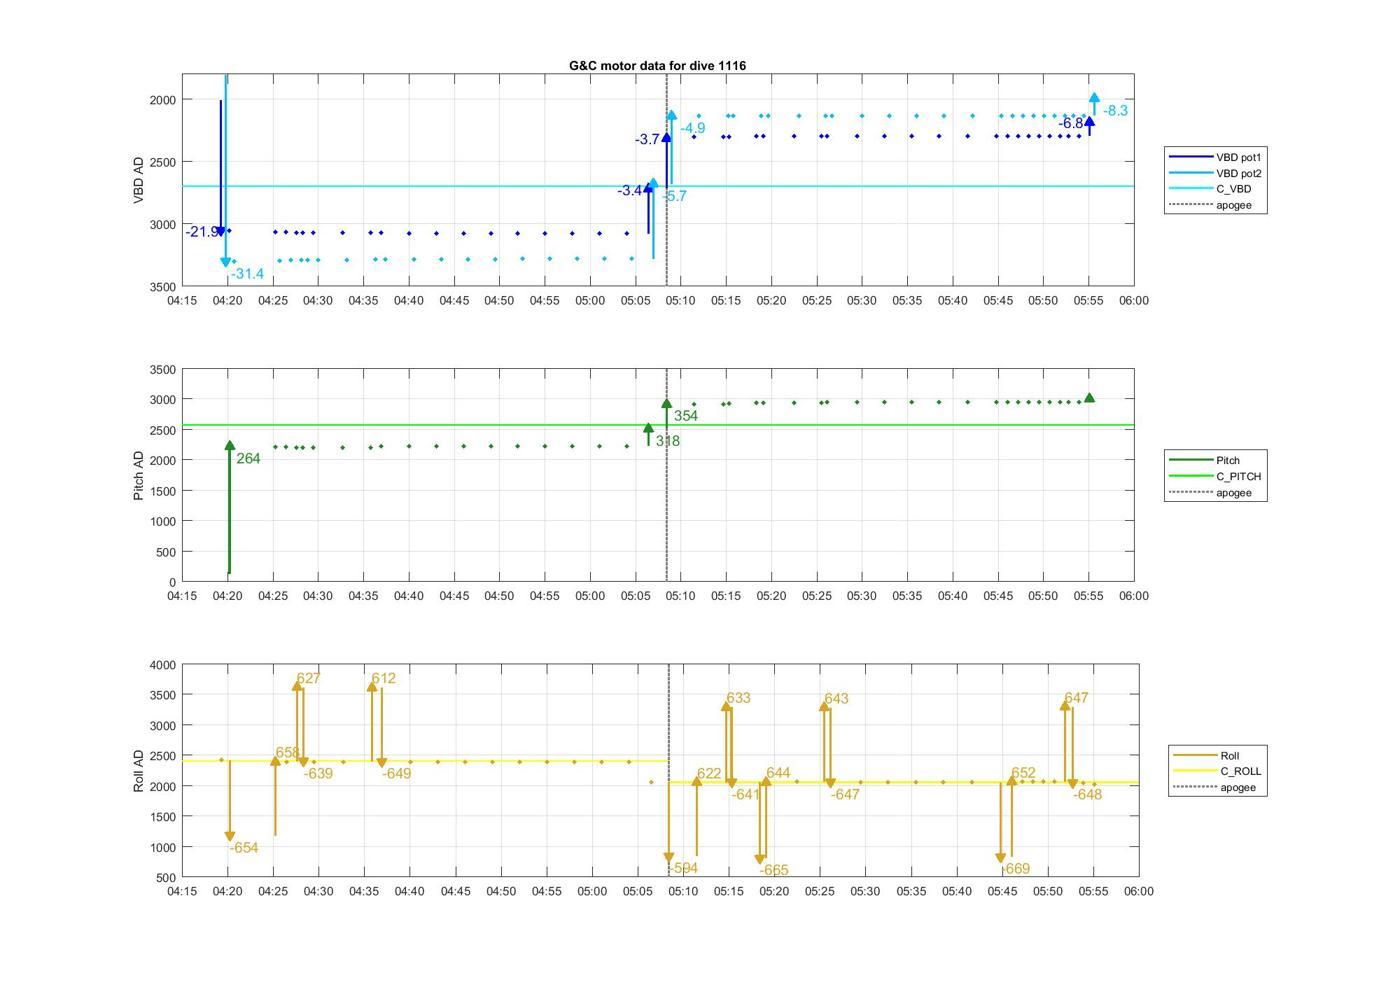Click the 05:10 tick label on the VBD x-axis
Viewport: 1400px width, 986px height.
click(680, 301)
